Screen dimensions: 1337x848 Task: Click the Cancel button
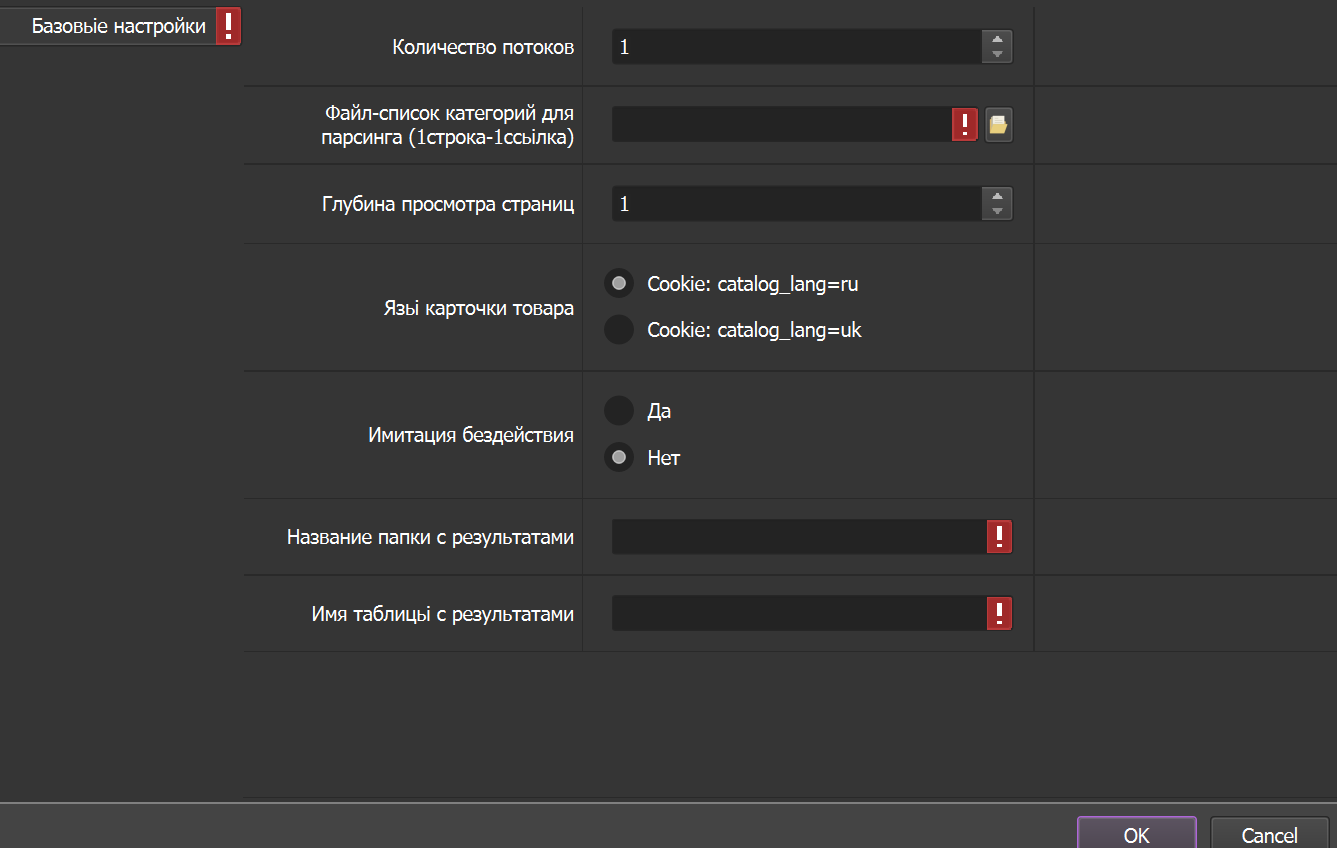click(1270, 835)
